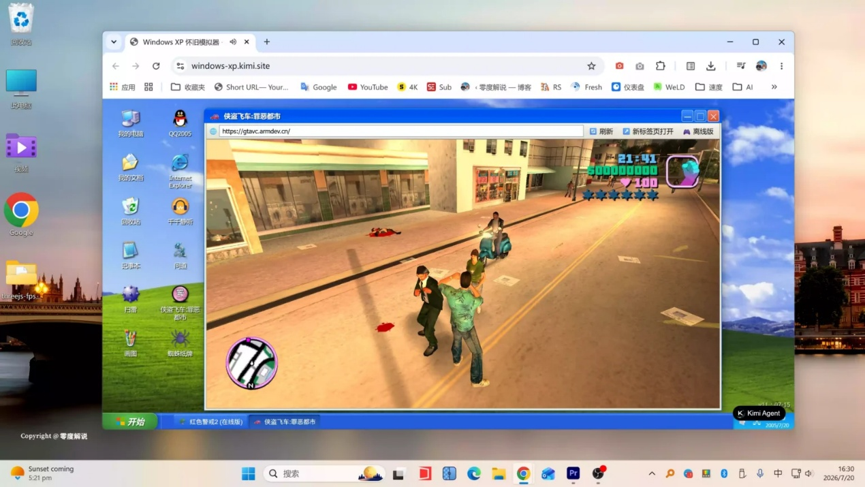Open the Recycle Bin on Windows desktop

(21, 25)
